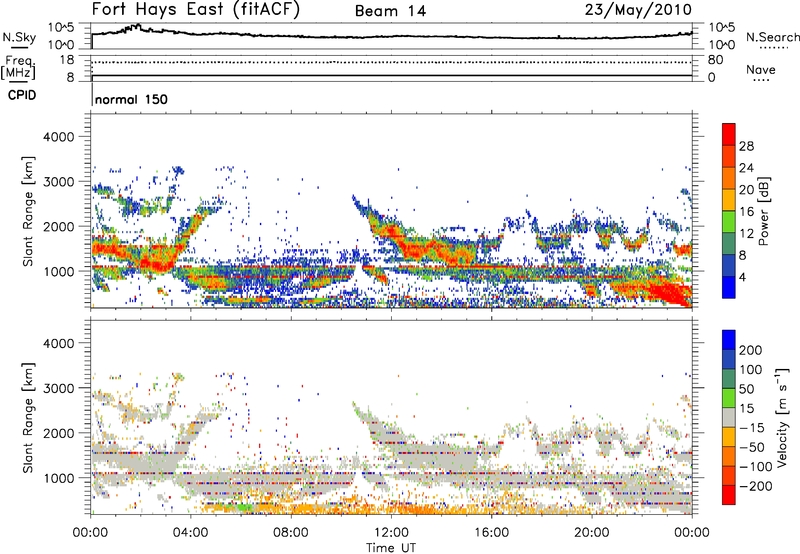Click the power colorbar green 12 dB segment
800x554 pixels.
[x=729, y=222]
